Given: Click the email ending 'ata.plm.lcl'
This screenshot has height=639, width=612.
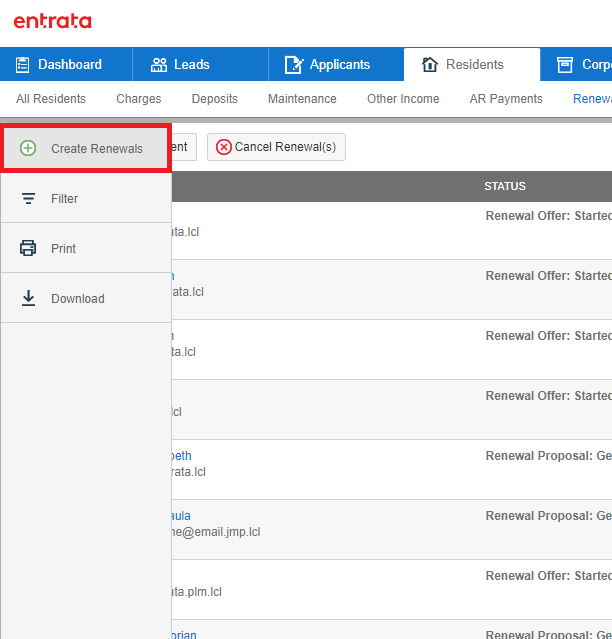Looking at the screenshot, I should (197, 592).
